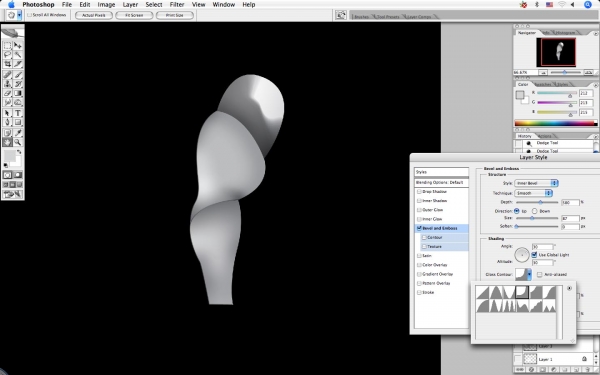Select the Pen tool
Screen dimensions: 600x375
pyautogui.click(x=7, y=122)
